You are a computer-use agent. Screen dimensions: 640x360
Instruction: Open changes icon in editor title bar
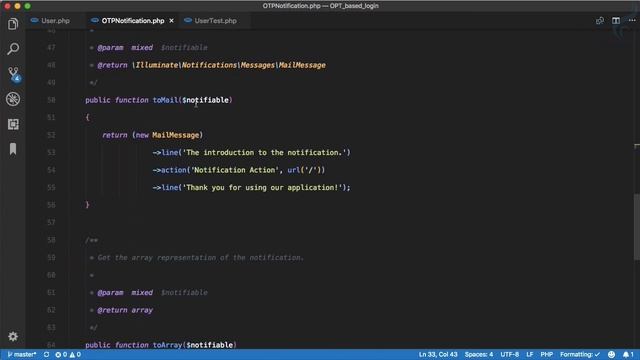[x=600, y=20]
